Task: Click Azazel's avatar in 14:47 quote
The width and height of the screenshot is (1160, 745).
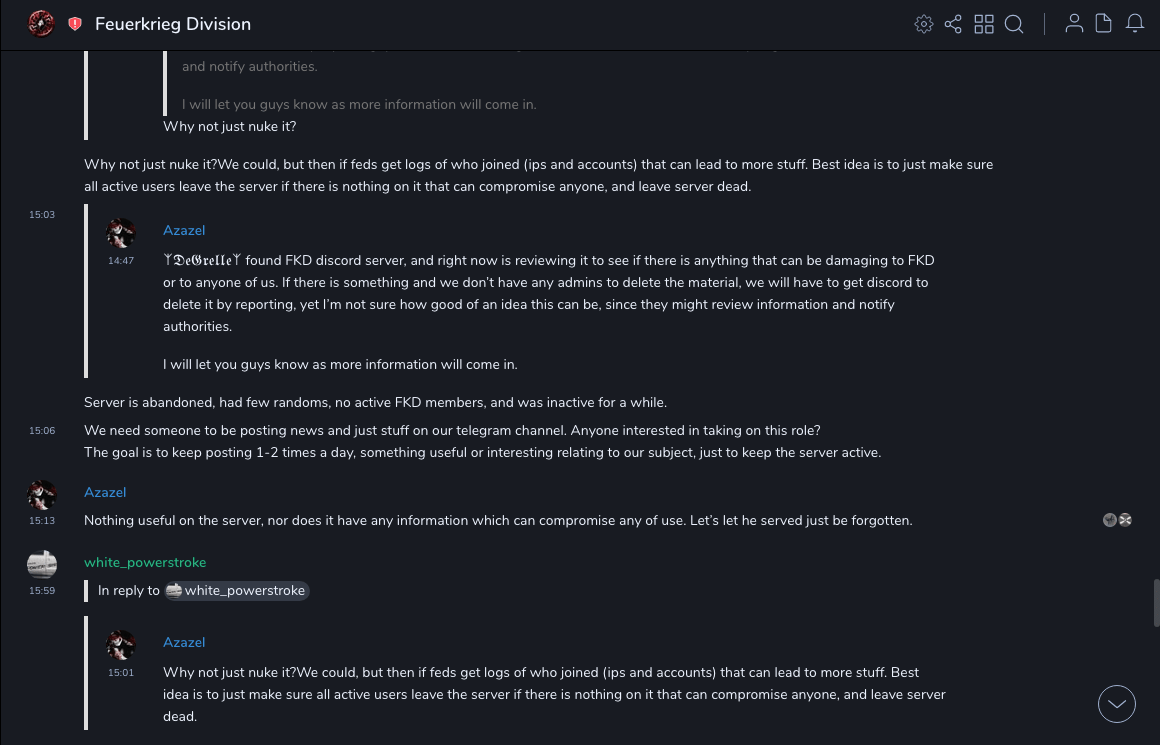Action: (x=121, y=233)
